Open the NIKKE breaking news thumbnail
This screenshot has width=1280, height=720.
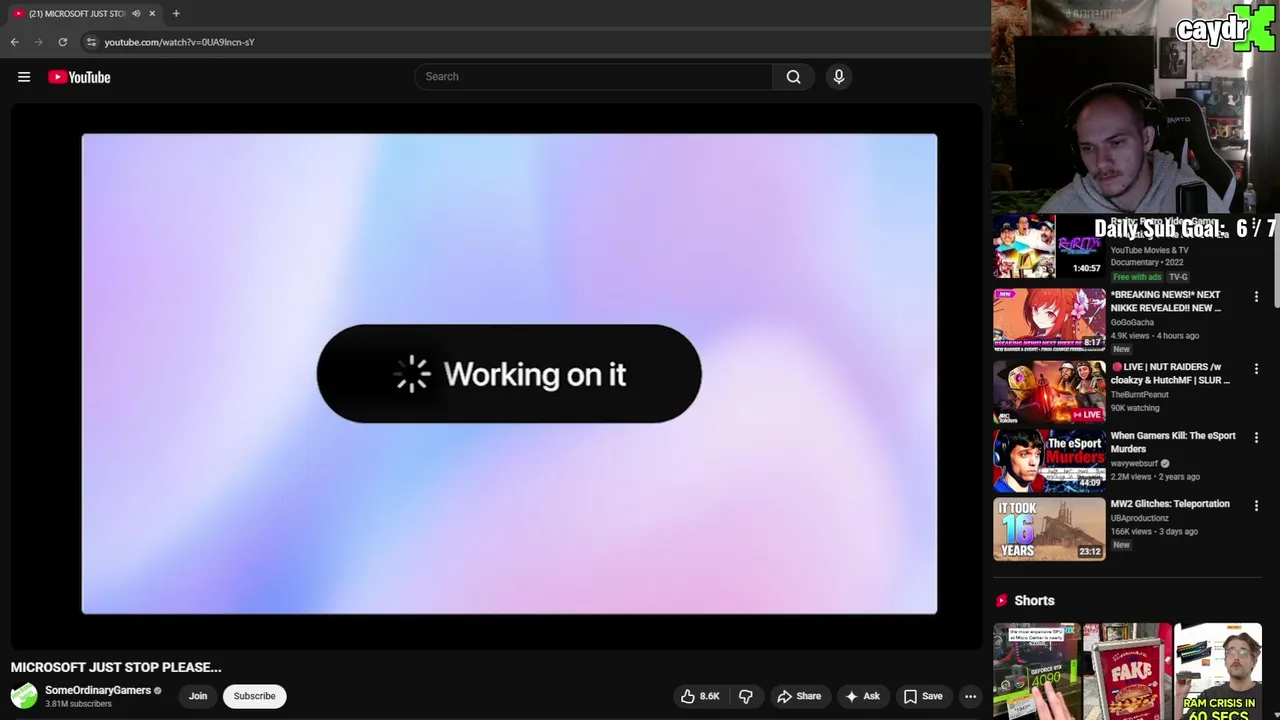pyautogui.click(x=1049, y=320)
